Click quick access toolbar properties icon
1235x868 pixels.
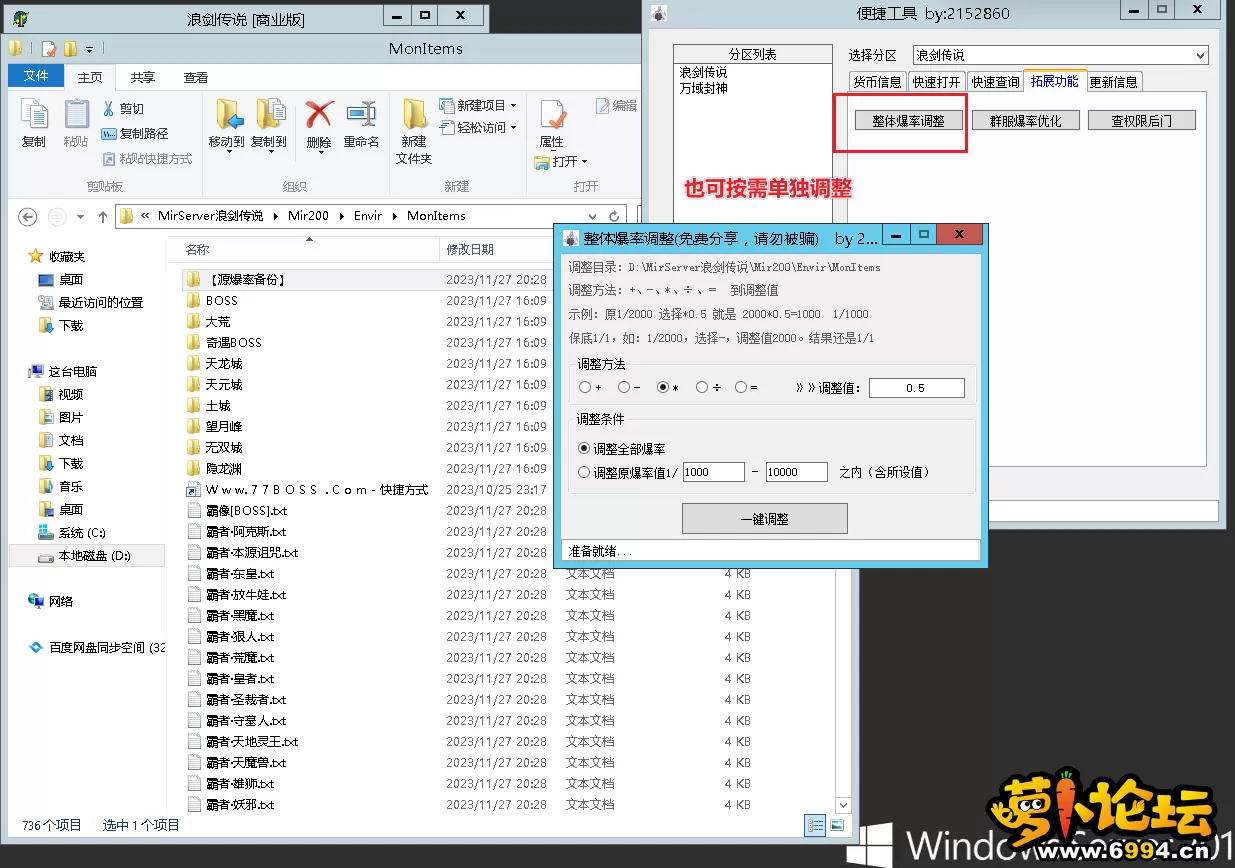click(x=49, y=49)
